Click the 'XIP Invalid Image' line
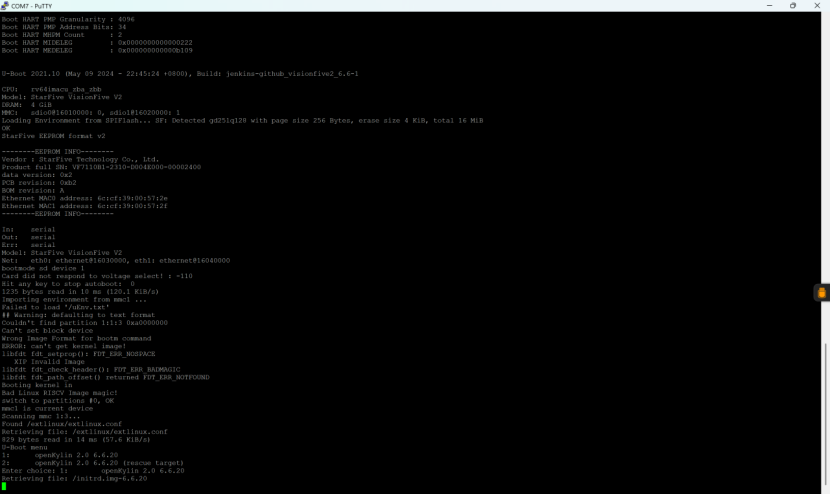The image size is (830, 494). pos(49,362)
